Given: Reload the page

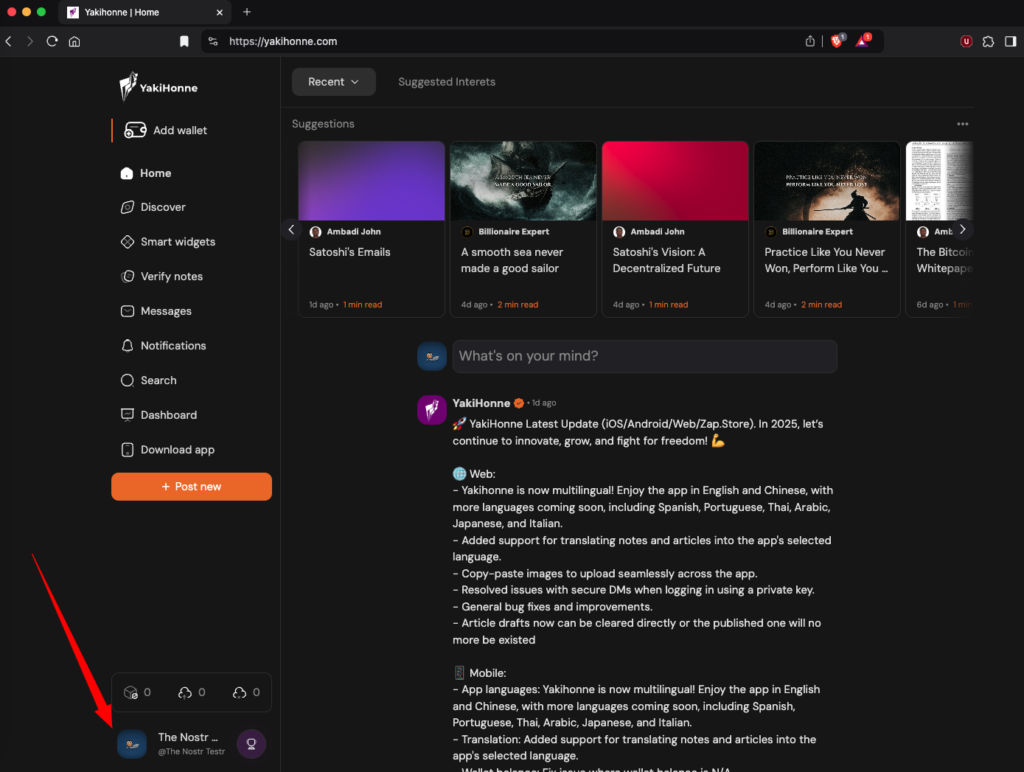Looking at the screenshot, I should [52, 41].
